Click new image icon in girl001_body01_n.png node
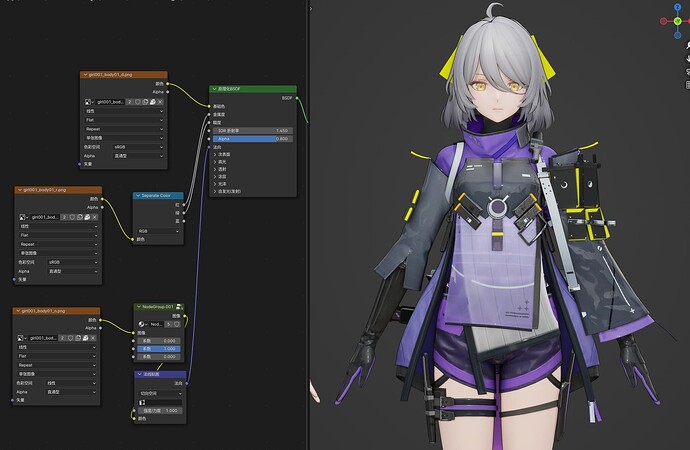The image size is (690, 450). (x=78, y=338)
